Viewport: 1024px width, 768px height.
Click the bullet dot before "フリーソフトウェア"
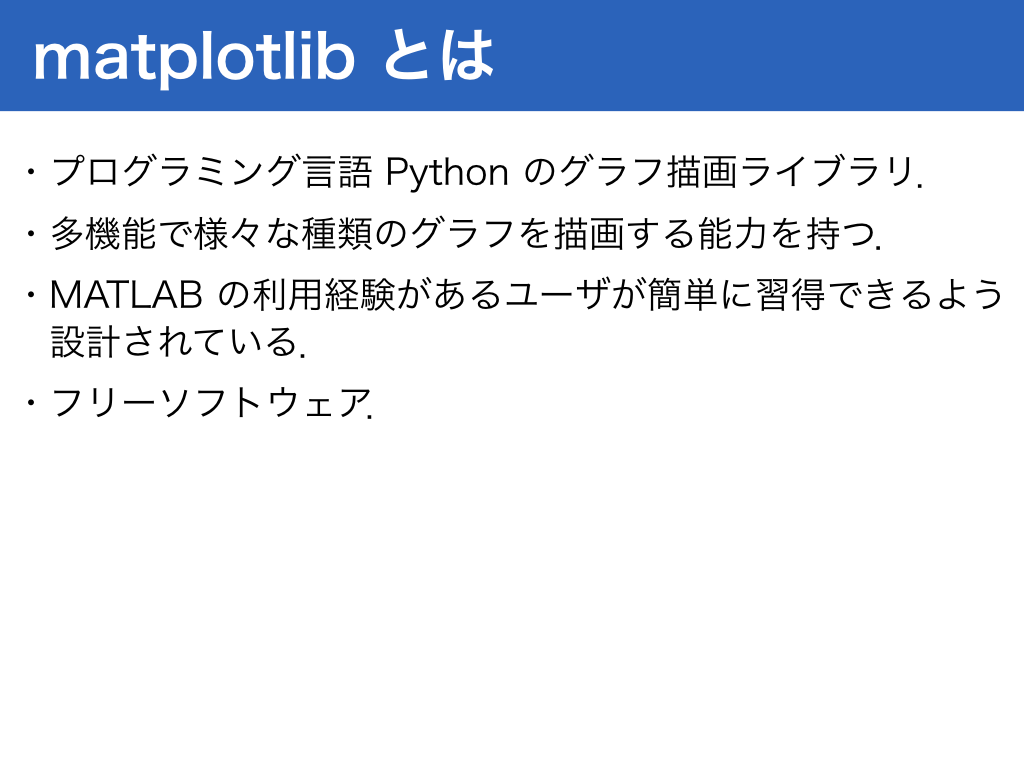(30, 402)
